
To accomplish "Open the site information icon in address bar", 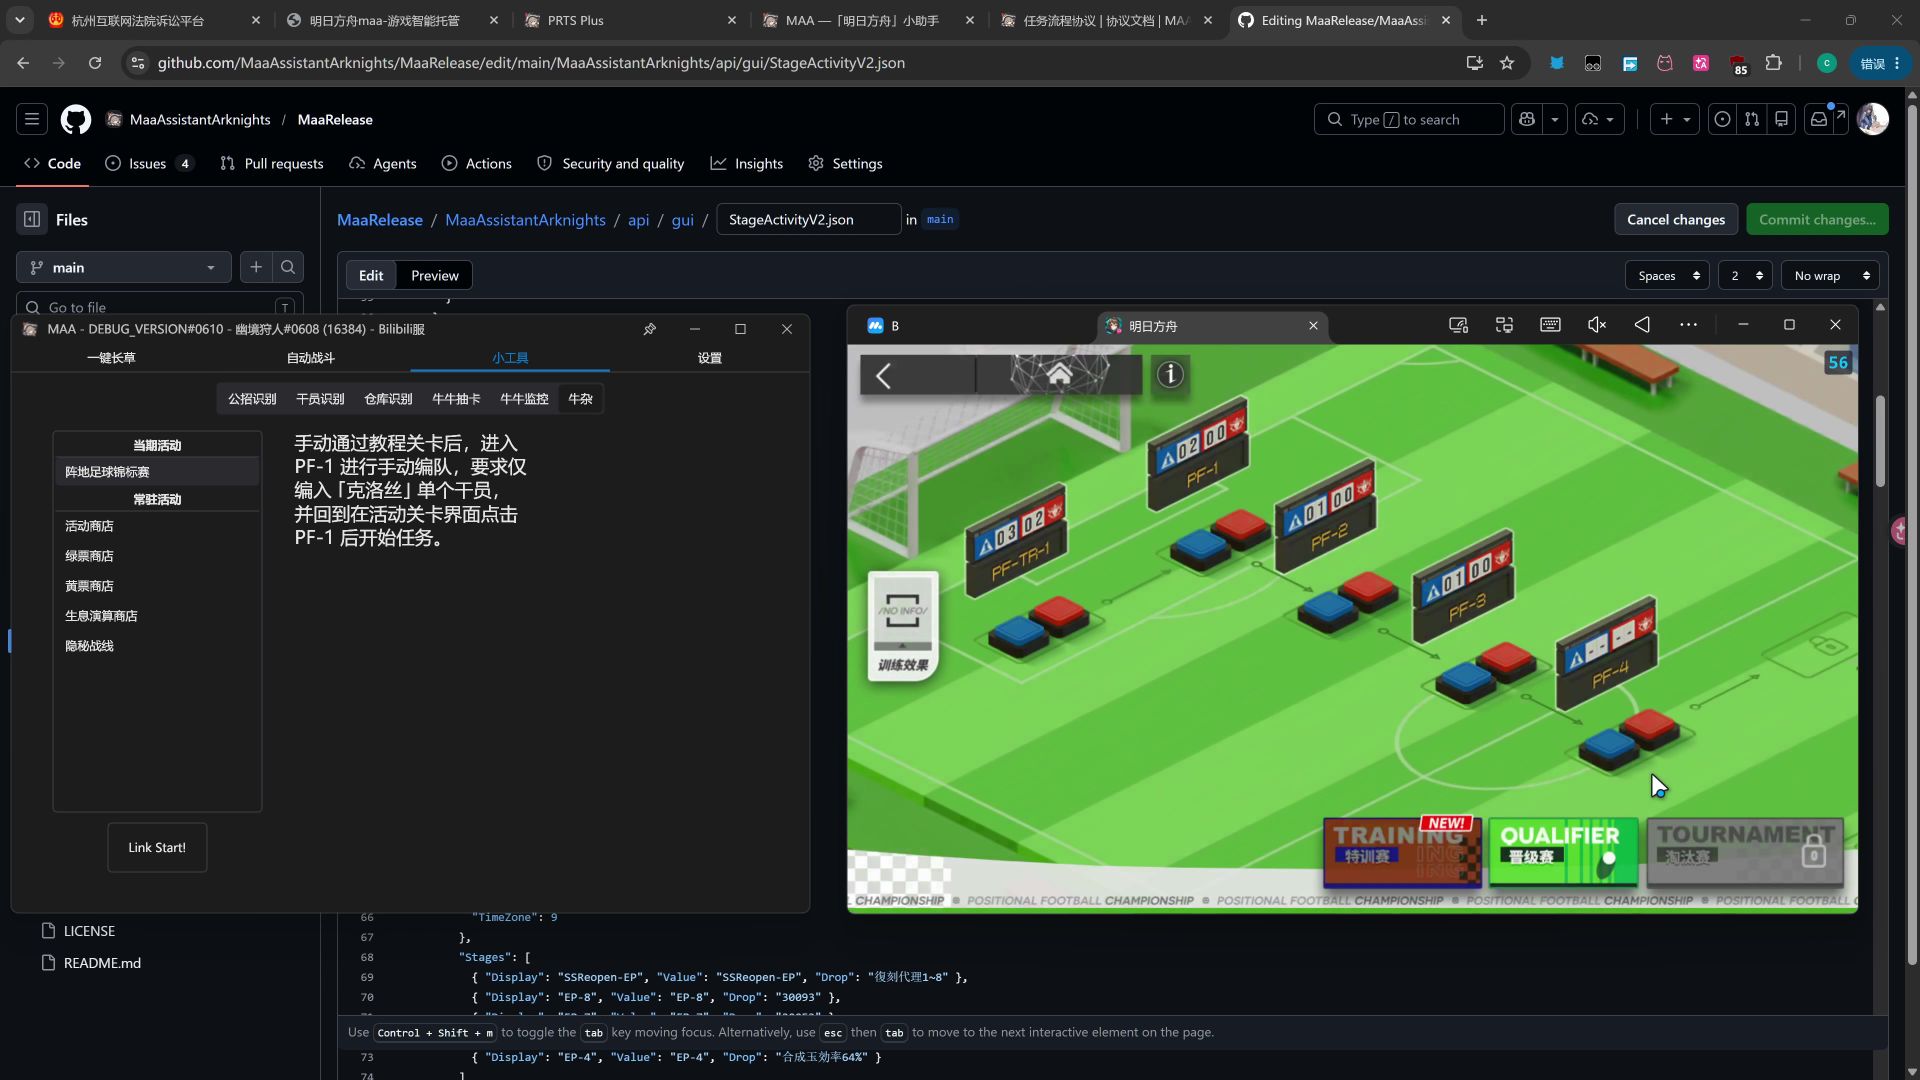I will (x=138, y=63).
